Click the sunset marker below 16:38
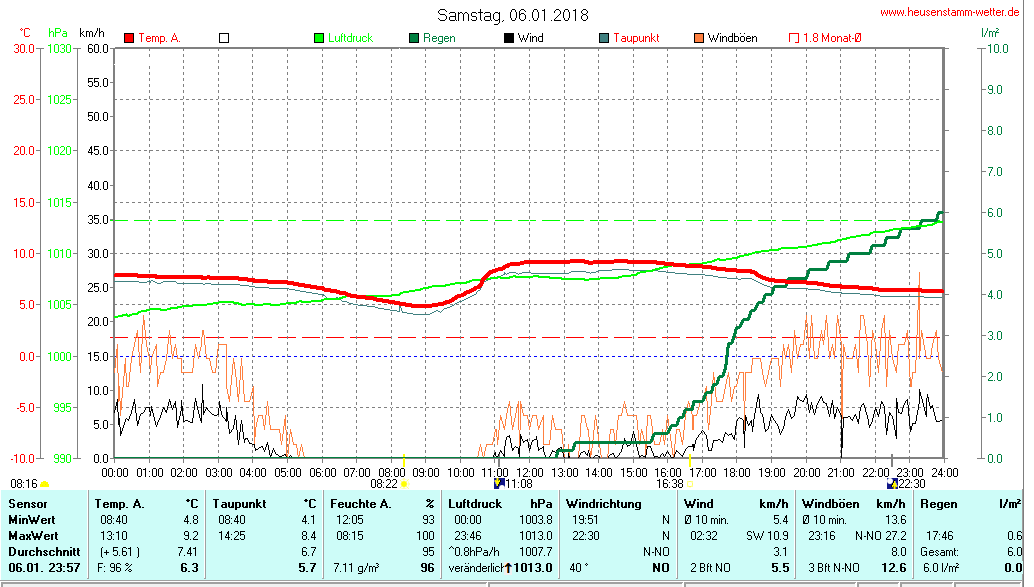This screenshot has width=1034, height=587. pyautogui.click(x=690, y=484)
